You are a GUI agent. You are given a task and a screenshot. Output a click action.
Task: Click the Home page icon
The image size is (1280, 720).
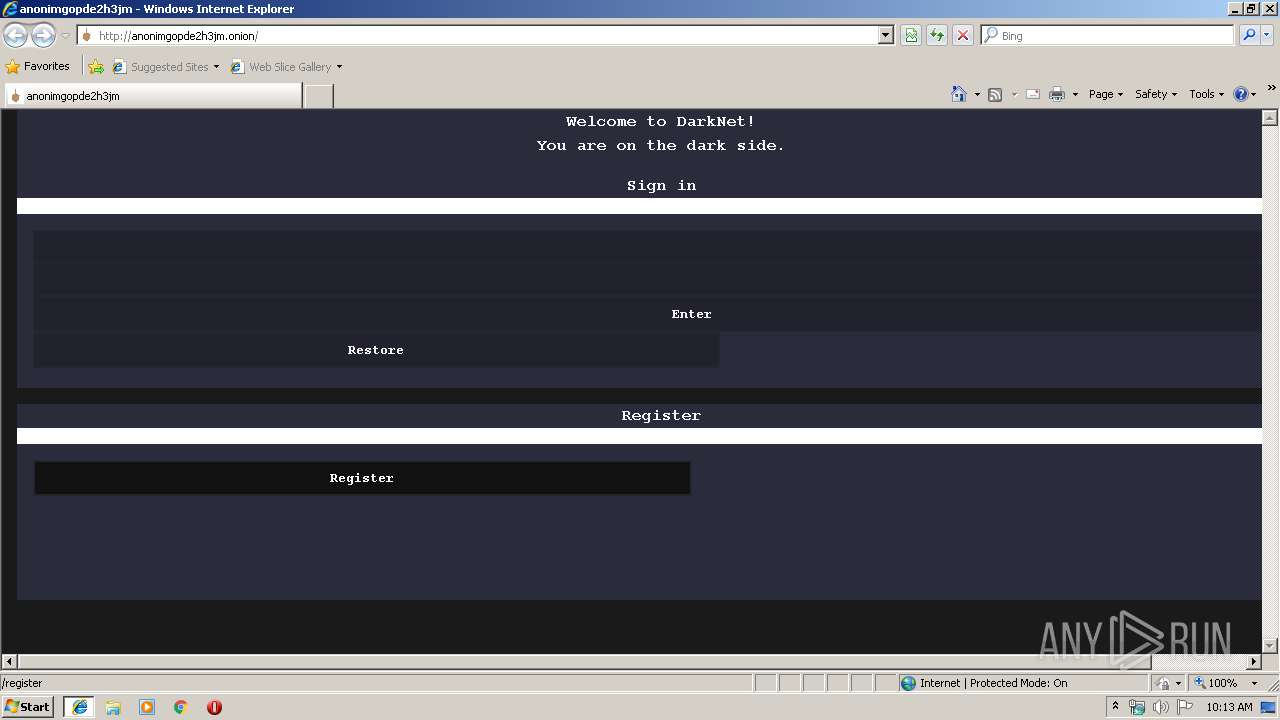click(959, 94)
